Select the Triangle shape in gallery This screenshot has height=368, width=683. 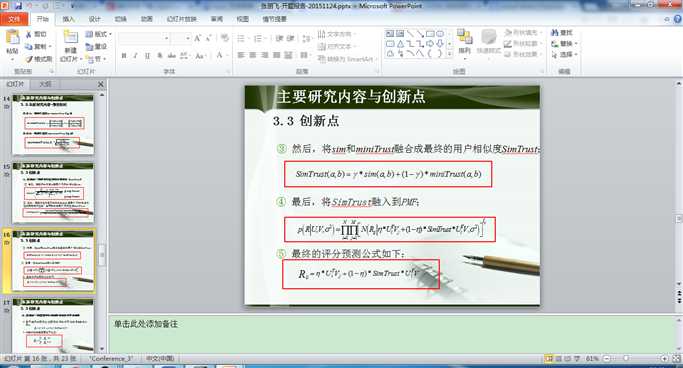click(x=400, y=44)
